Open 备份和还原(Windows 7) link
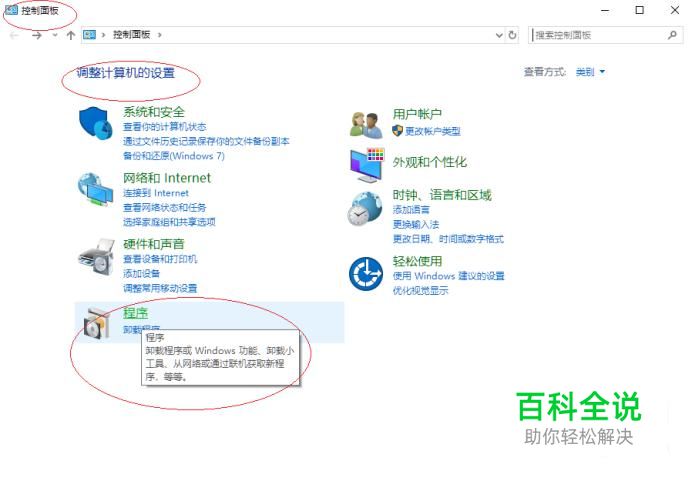This screenshot has width=692, height=481. coord(174,156)
